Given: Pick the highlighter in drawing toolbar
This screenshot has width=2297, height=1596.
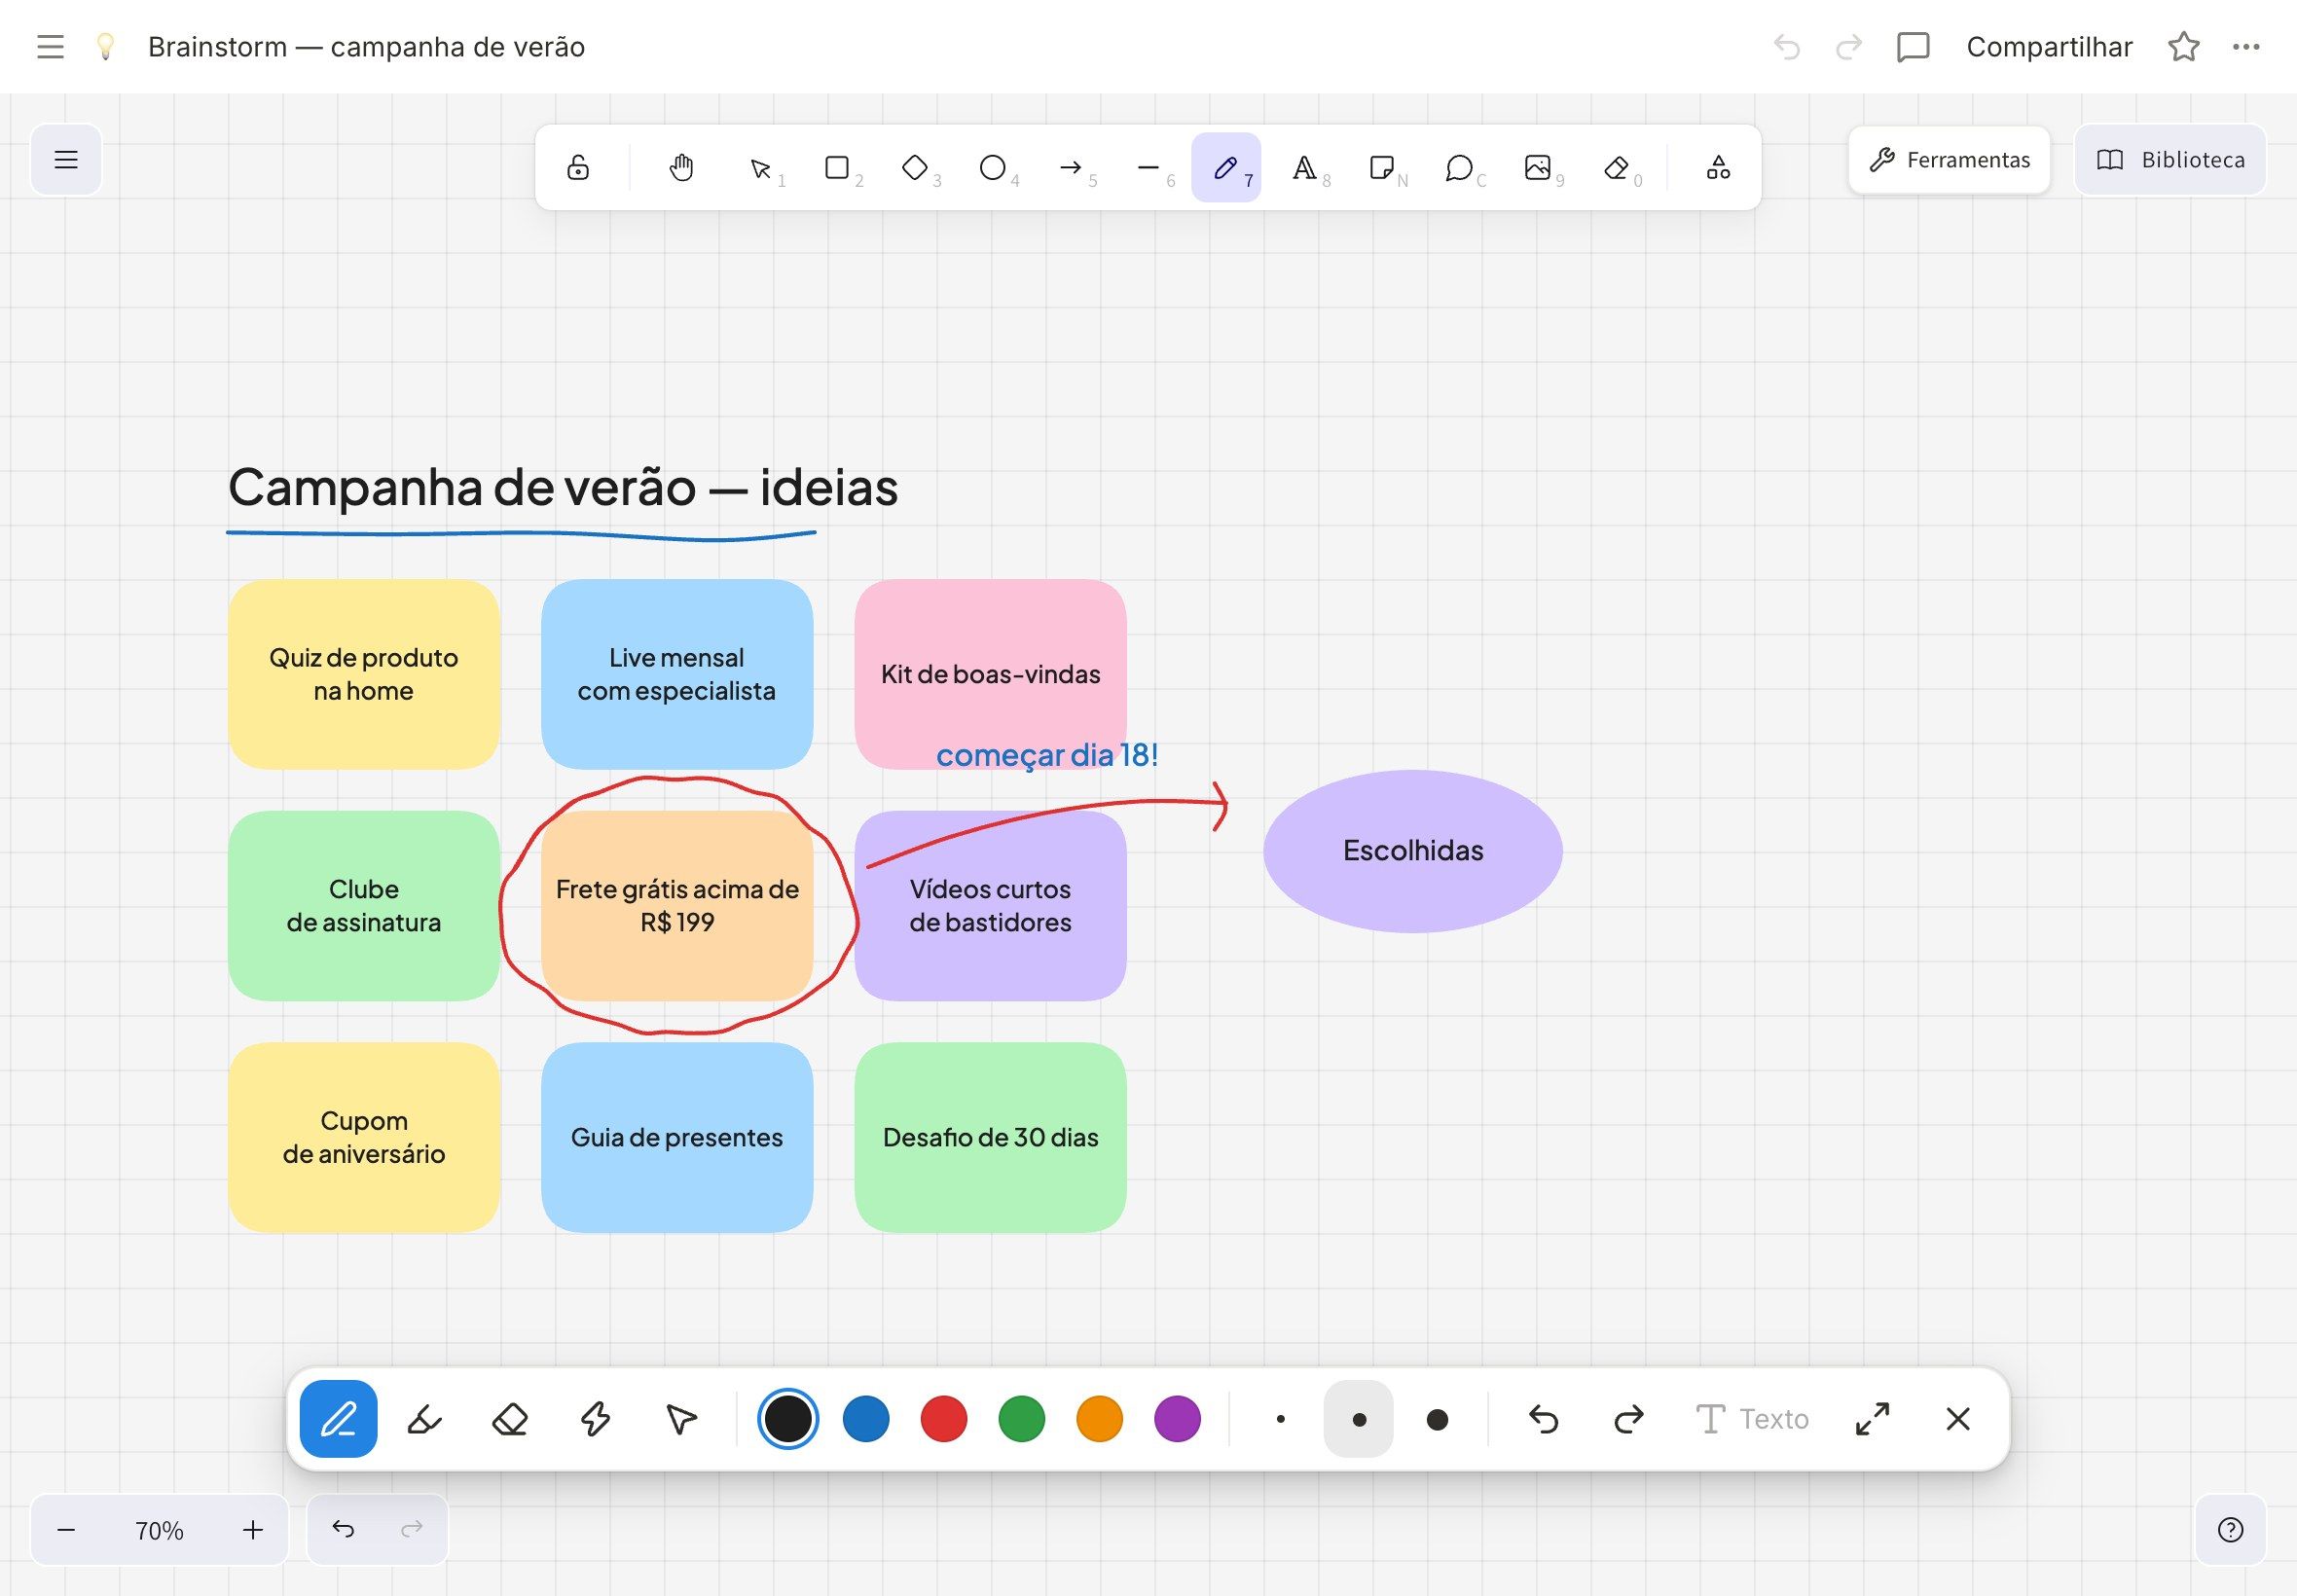Looking at the screenshot, I should (424, 1419).
